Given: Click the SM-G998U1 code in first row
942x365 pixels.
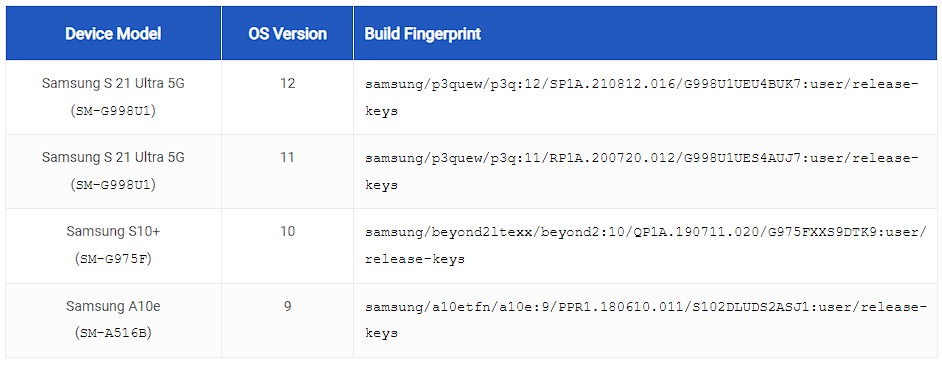Looking at the screenshot, I should pos(114,110).
